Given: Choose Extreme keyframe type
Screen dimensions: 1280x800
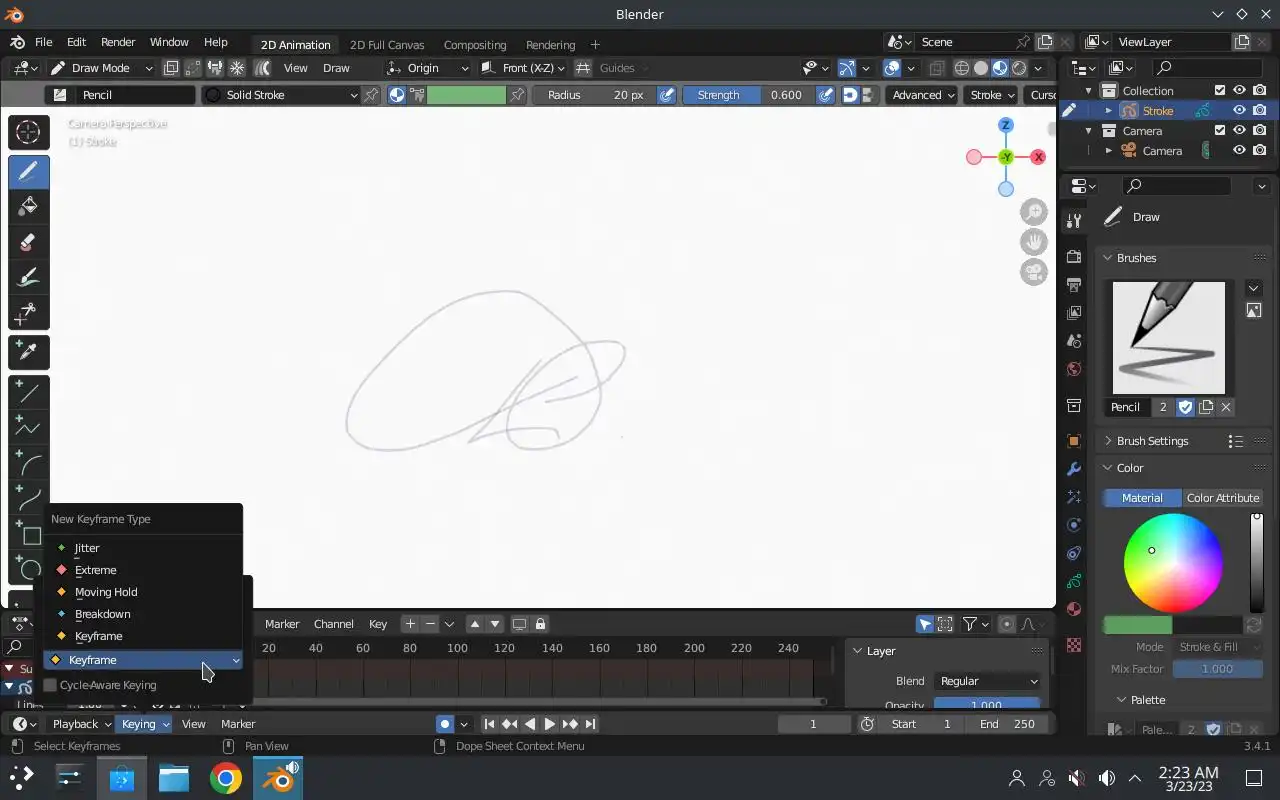Looking at the screenshot, I should [142, 570].
